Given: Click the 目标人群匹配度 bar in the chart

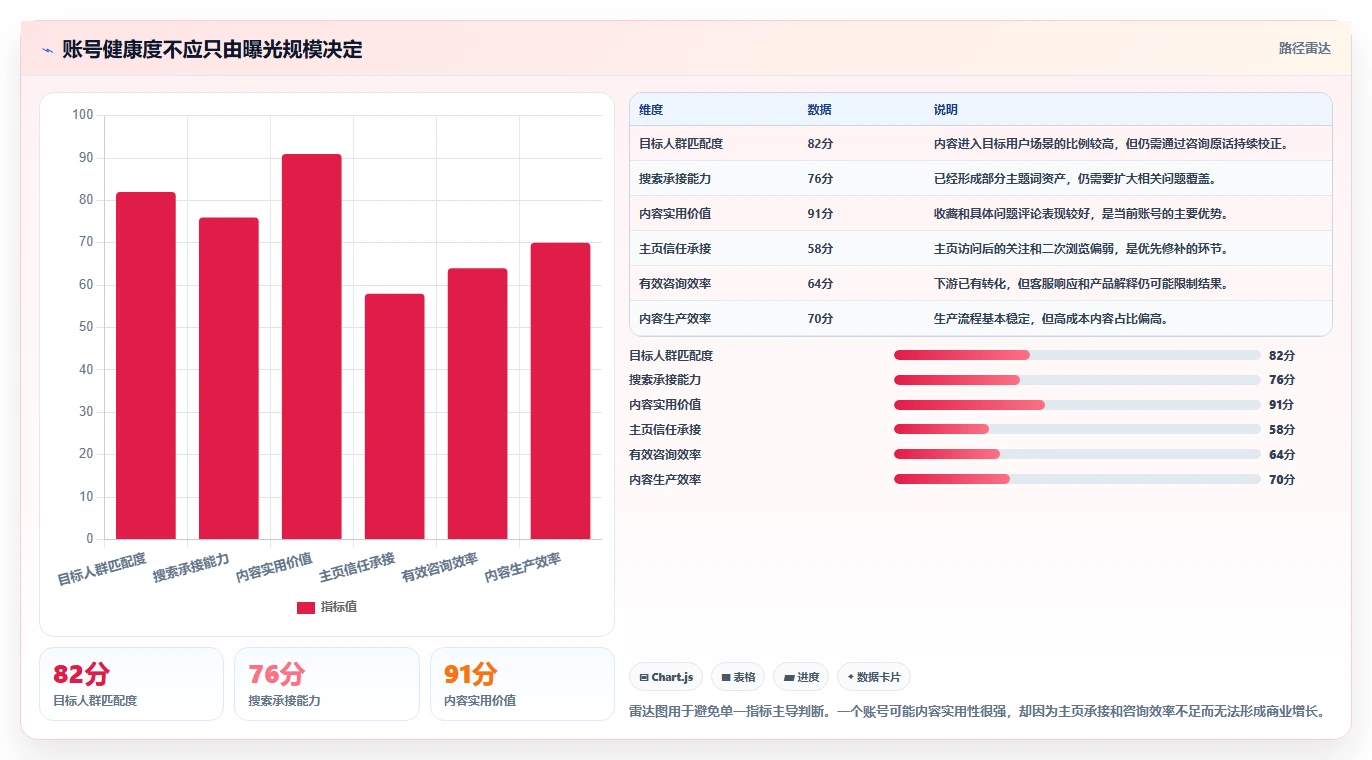Looking at the screenshot, I should pyautogui.click(x=146, y=366).
